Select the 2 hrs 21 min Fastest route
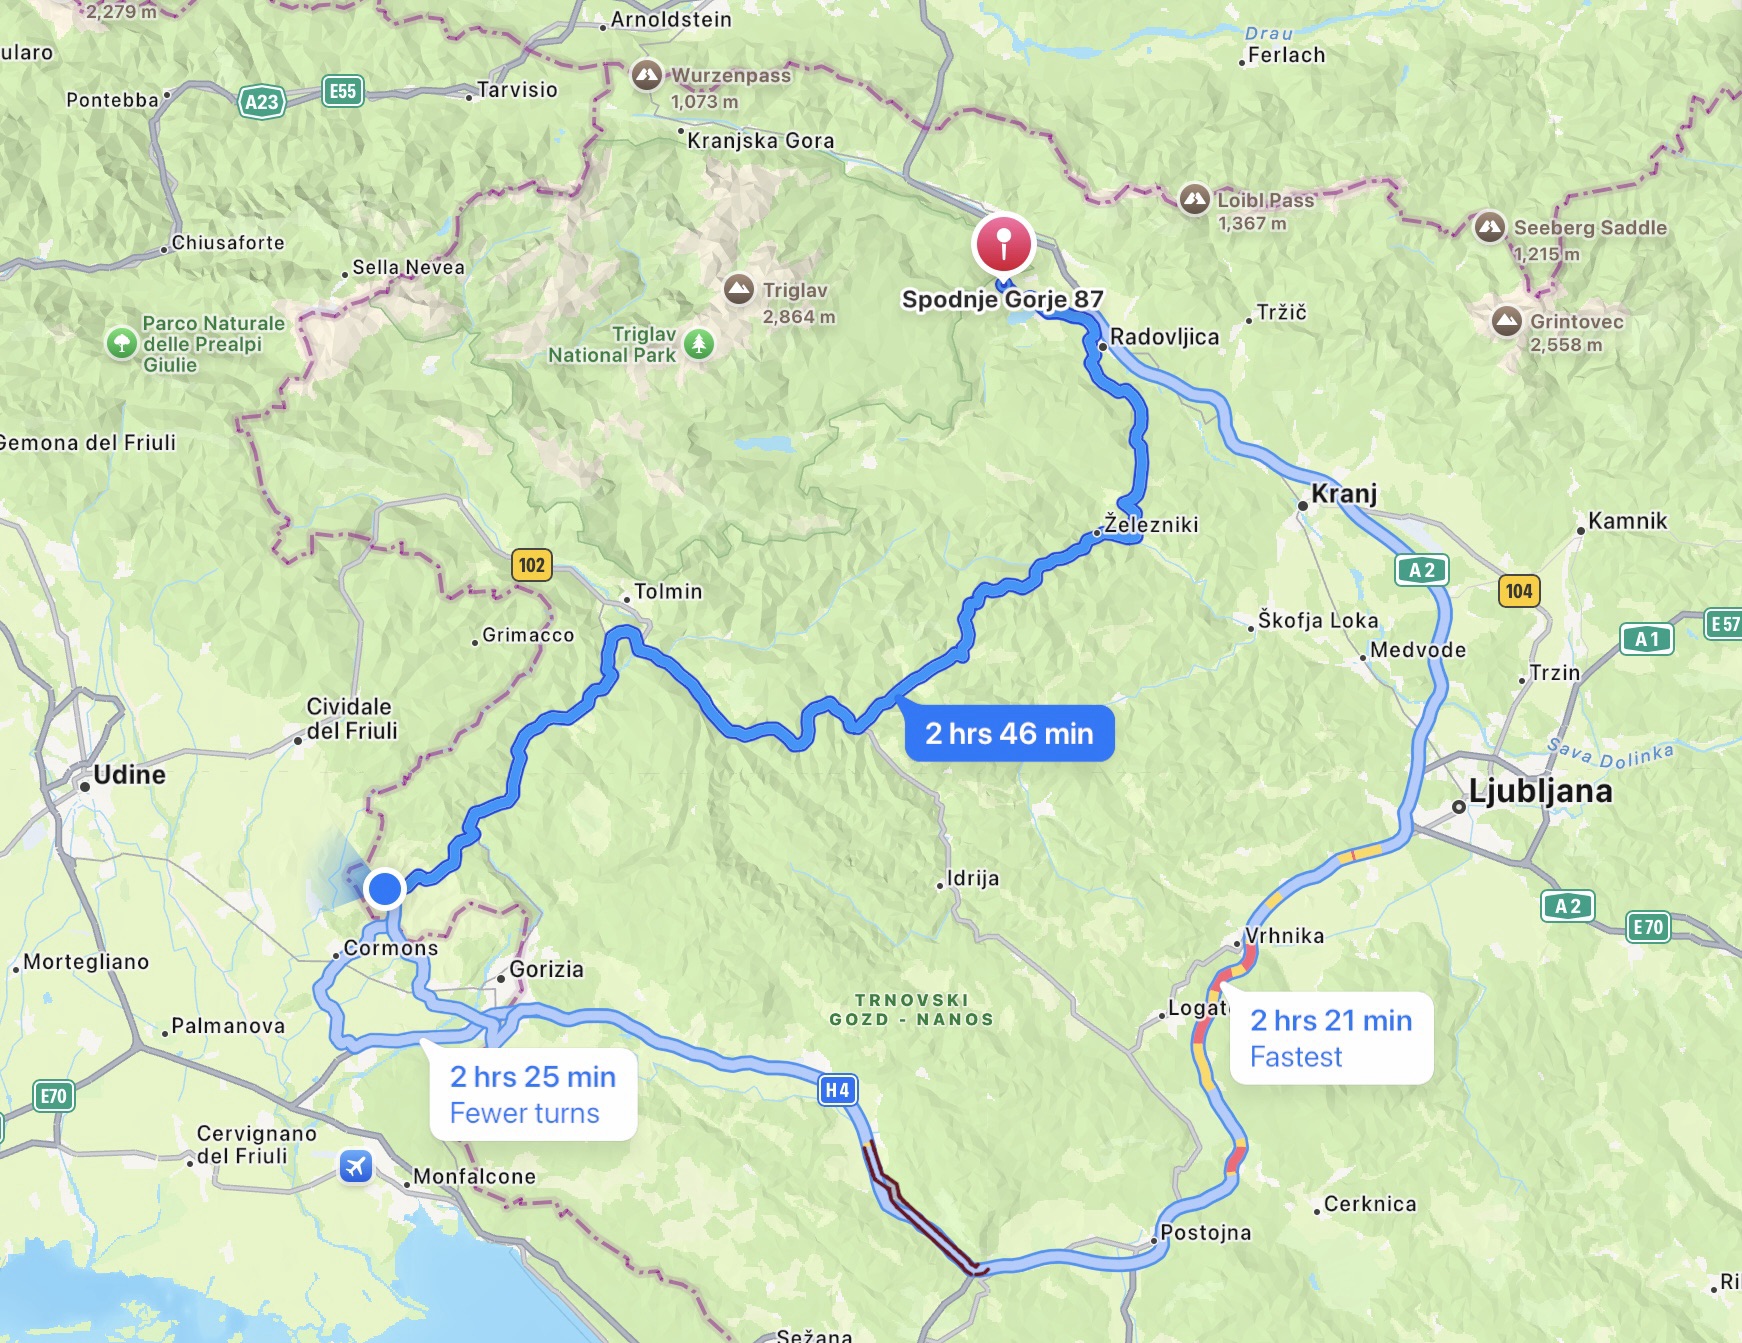 tap(1331, 1038)
